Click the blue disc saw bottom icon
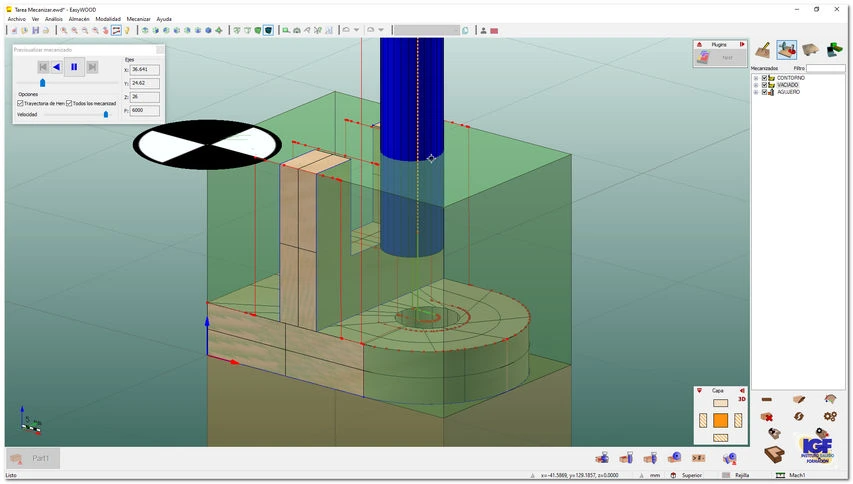The width and height of the screenshot is (853, 484). [x=675, y=458]
